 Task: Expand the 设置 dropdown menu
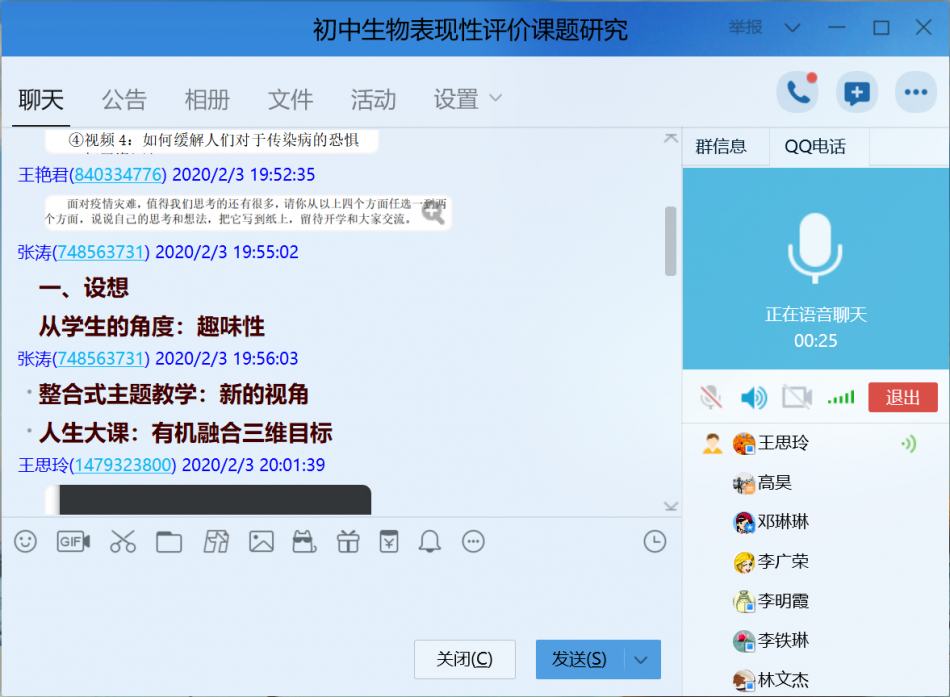(468, 99)
